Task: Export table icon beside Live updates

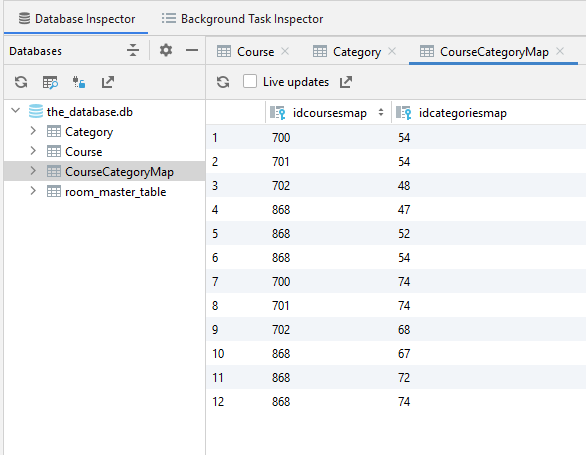Action: tap(346, 82)
